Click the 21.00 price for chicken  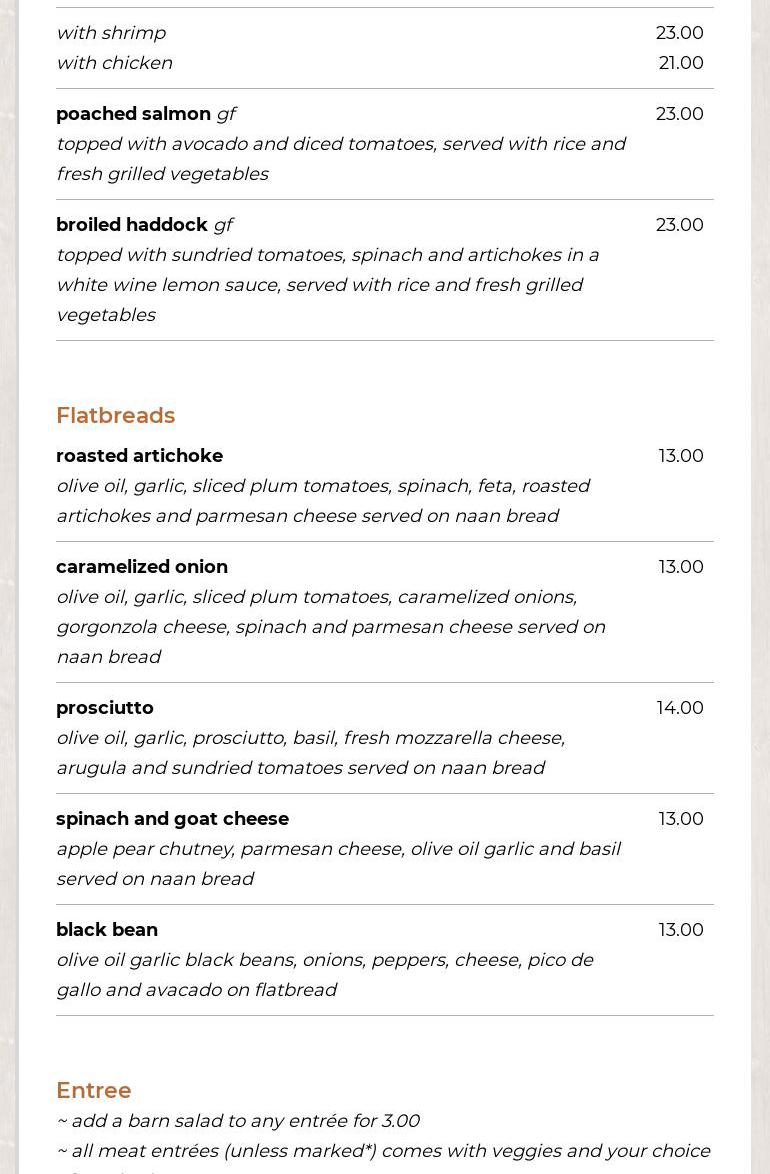pos(681,63)
